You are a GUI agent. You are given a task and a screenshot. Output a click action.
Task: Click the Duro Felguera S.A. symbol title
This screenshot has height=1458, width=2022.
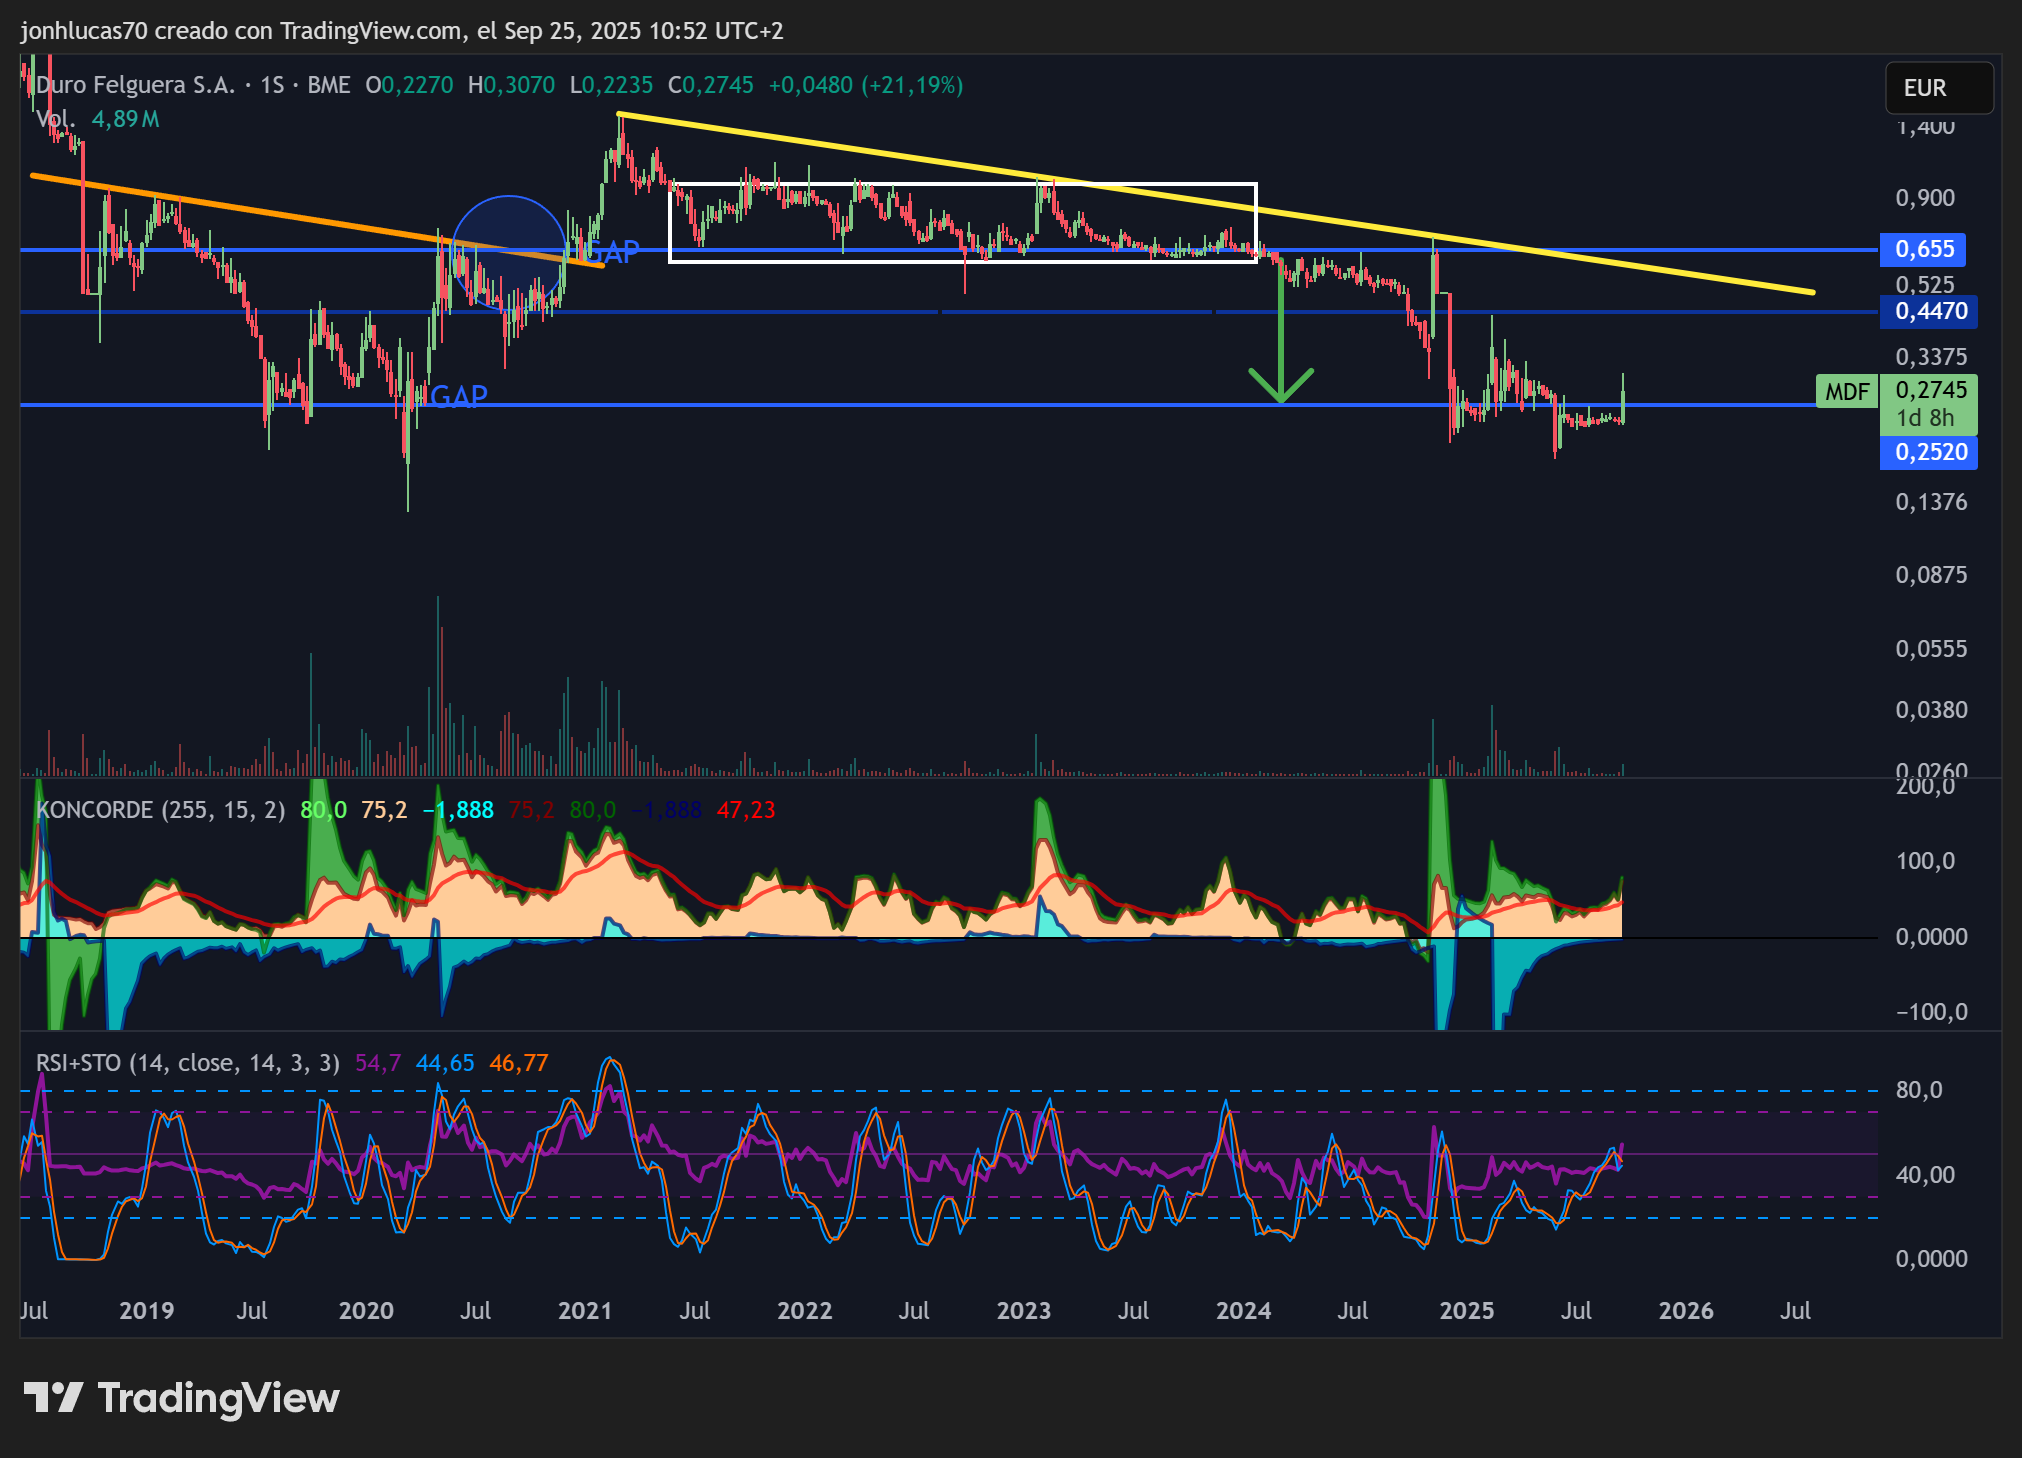tap(136, 85)
